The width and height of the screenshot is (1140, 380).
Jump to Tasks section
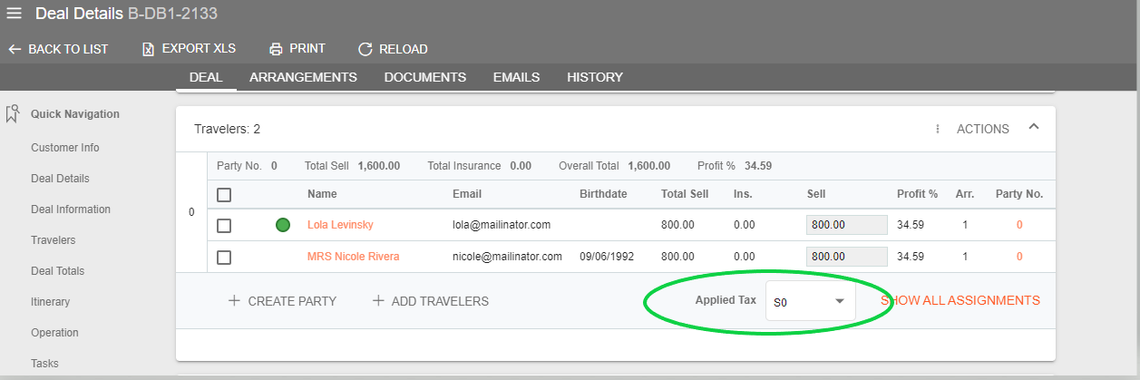click(x=45, y=363)
